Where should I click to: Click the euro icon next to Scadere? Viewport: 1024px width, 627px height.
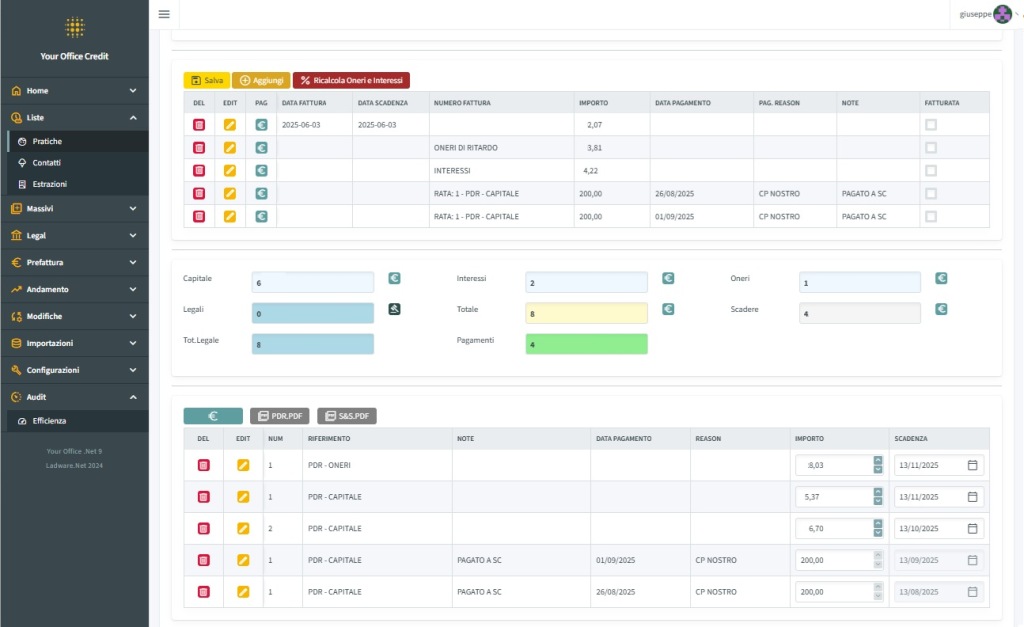tap(941, 309)
